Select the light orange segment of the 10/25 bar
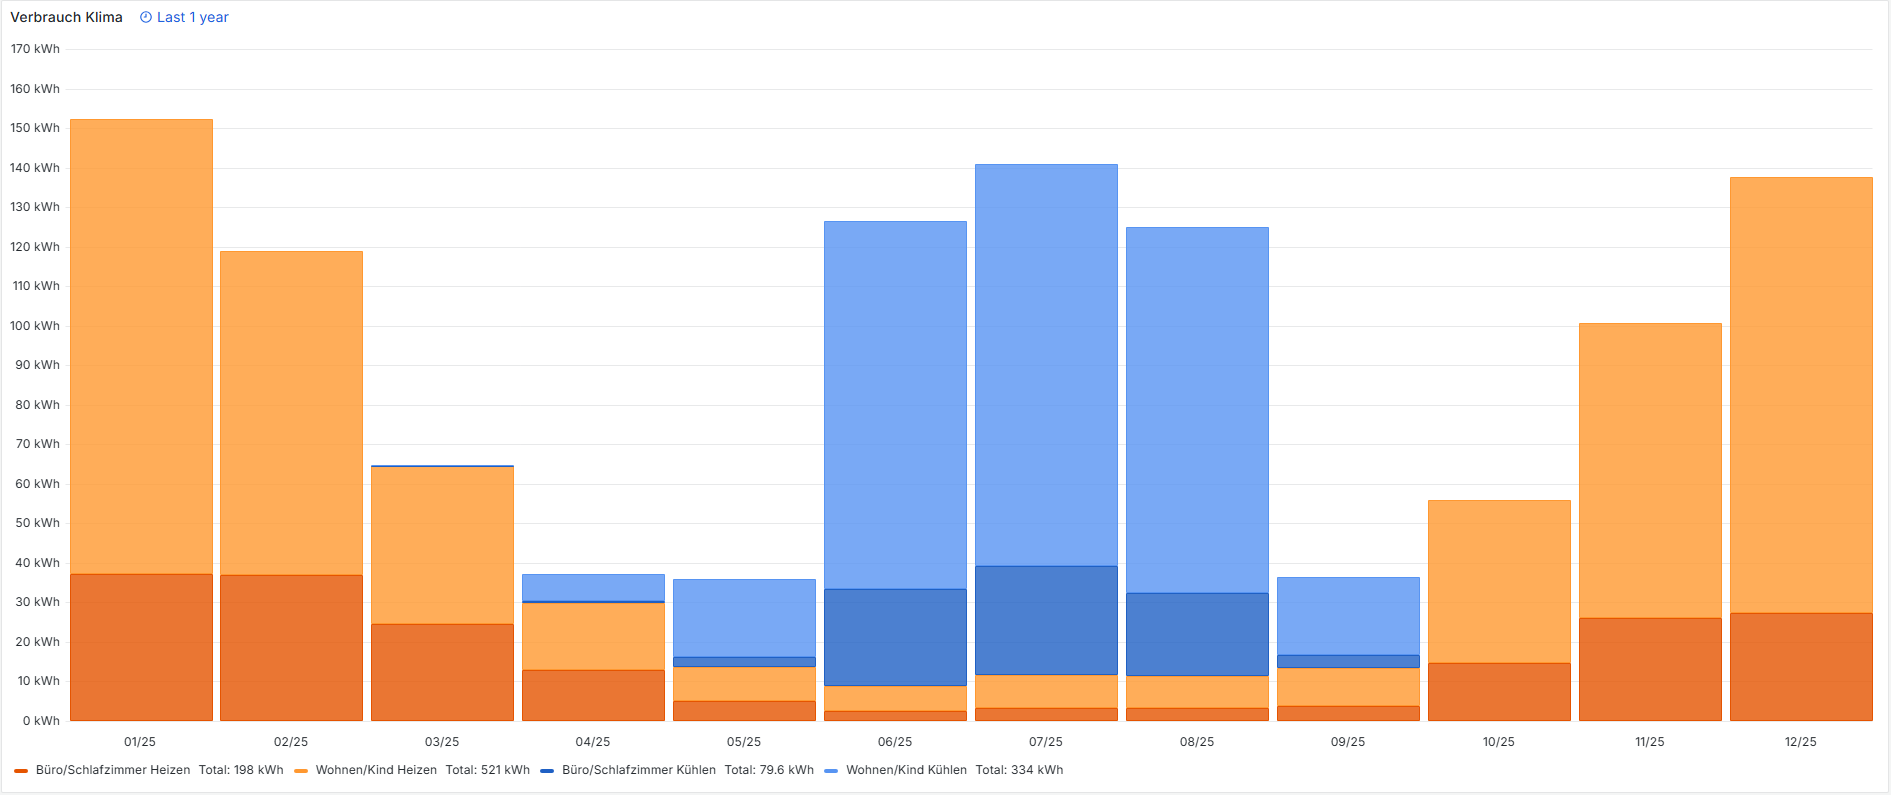 1499,581
